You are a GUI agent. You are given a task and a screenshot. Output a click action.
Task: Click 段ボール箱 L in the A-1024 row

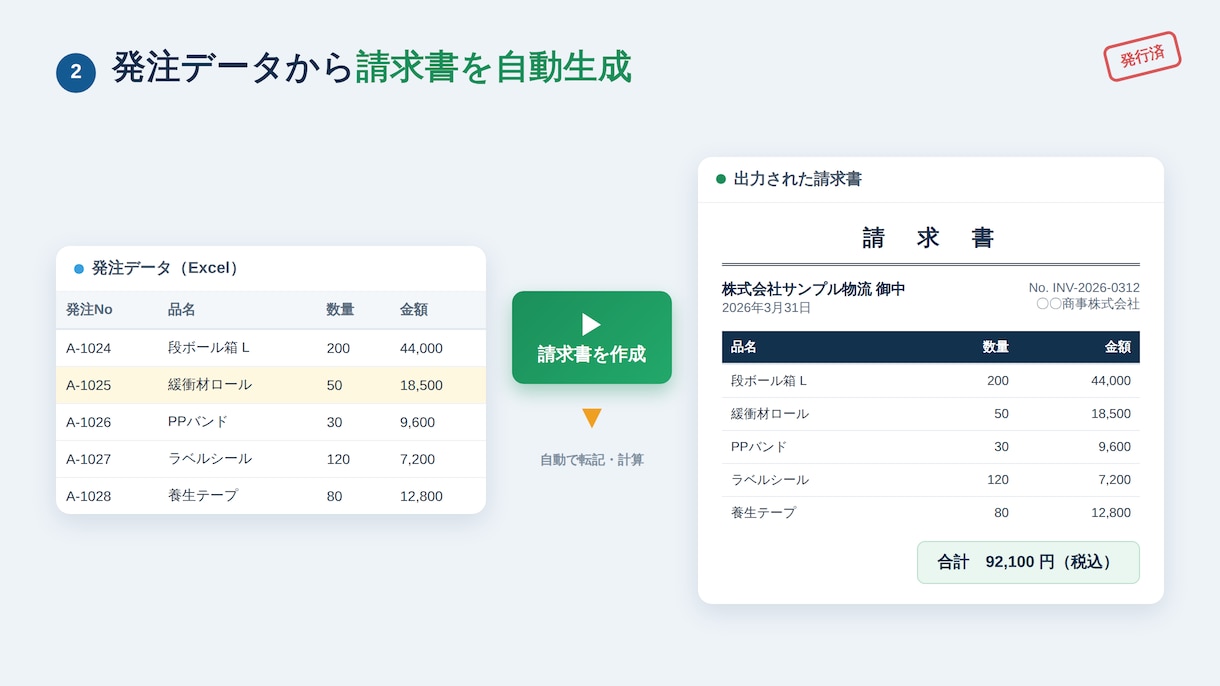click(x=208, y=348)
